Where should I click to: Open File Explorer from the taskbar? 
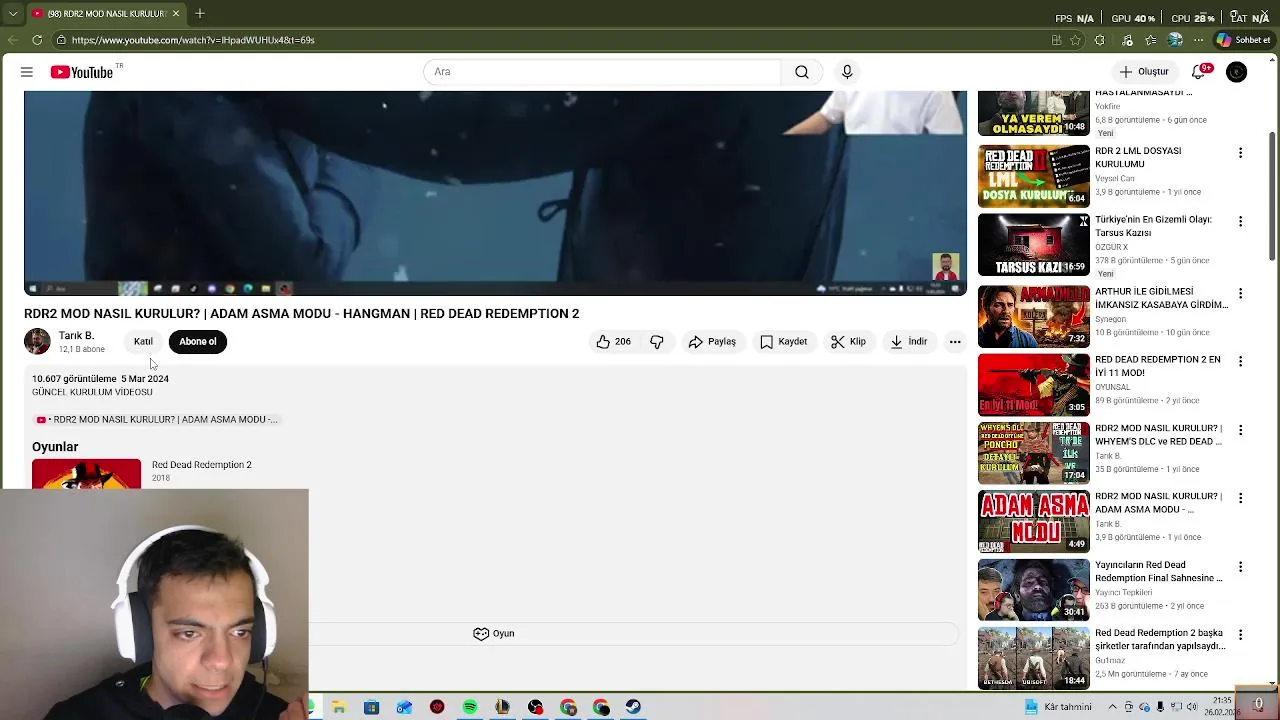[x=339, y=707]
